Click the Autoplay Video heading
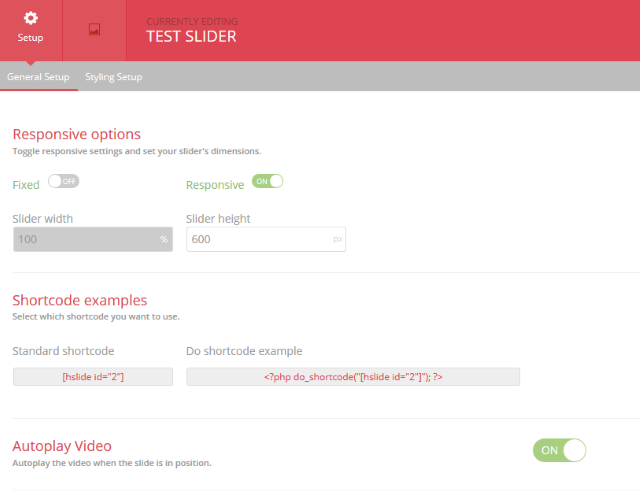This screenshot has width=640, height=500. 61,446
